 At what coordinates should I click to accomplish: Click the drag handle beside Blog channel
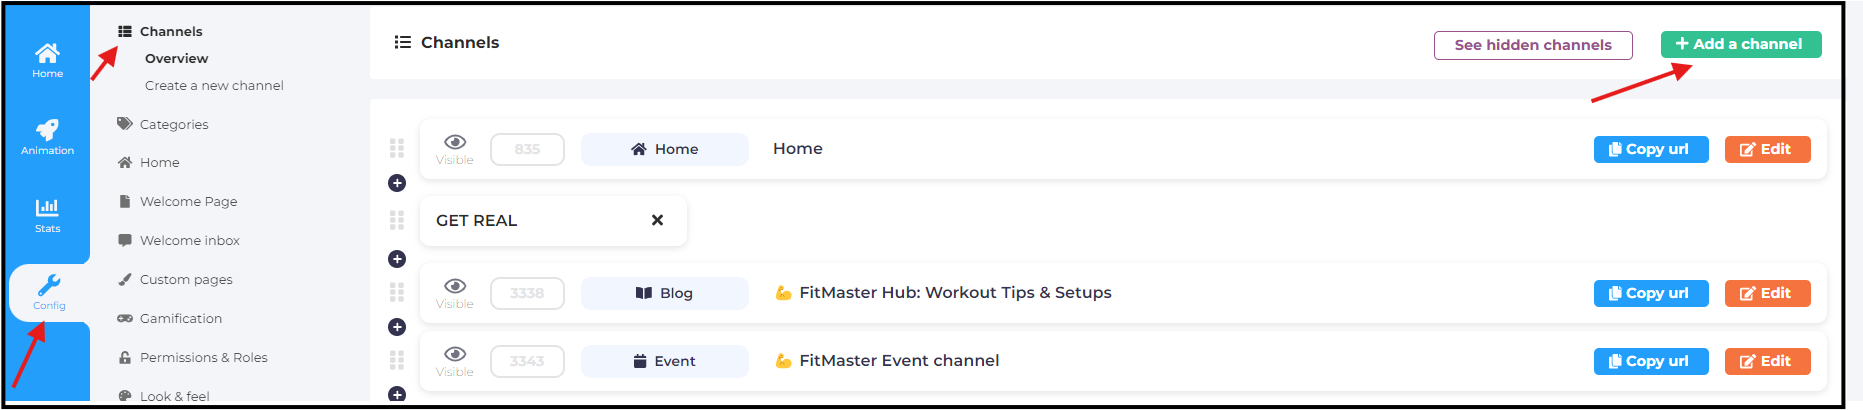point(397,292)
